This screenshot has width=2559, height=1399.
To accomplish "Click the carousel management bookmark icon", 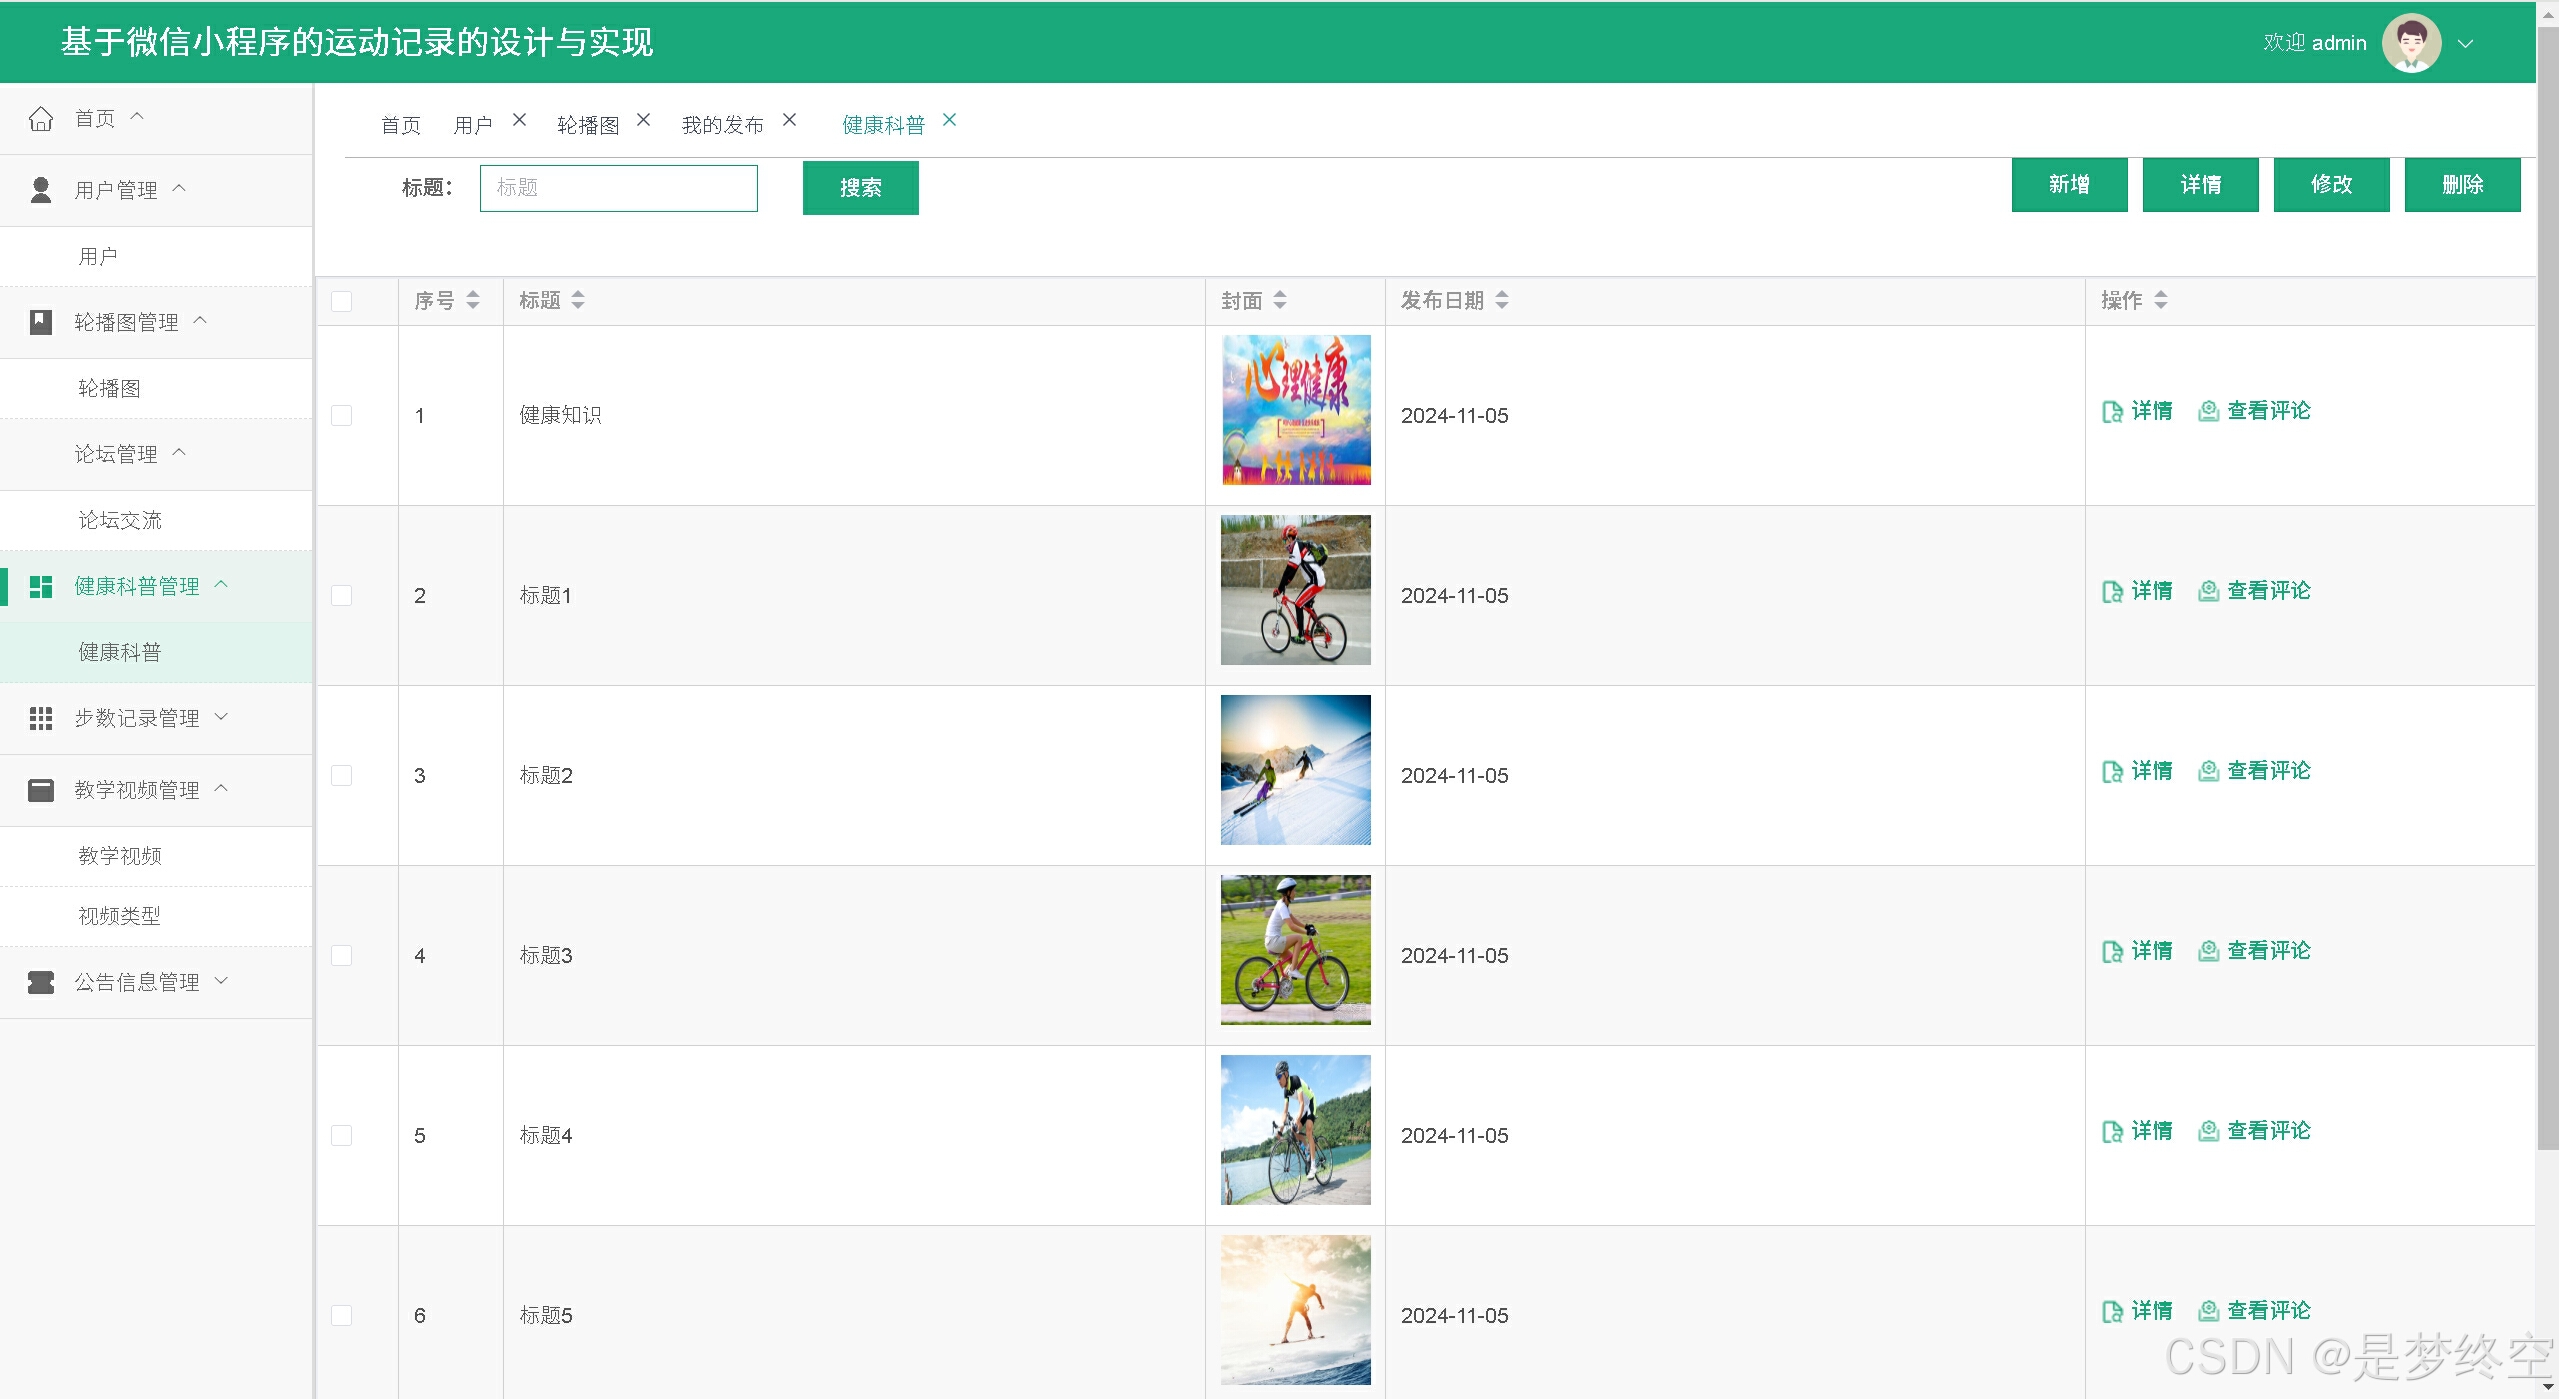I will coord(41,322).
